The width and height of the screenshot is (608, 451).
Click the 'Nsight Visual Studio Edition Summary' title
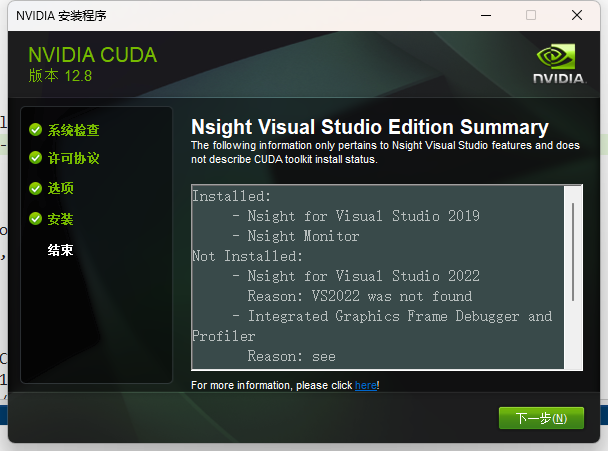click(370, 127)
